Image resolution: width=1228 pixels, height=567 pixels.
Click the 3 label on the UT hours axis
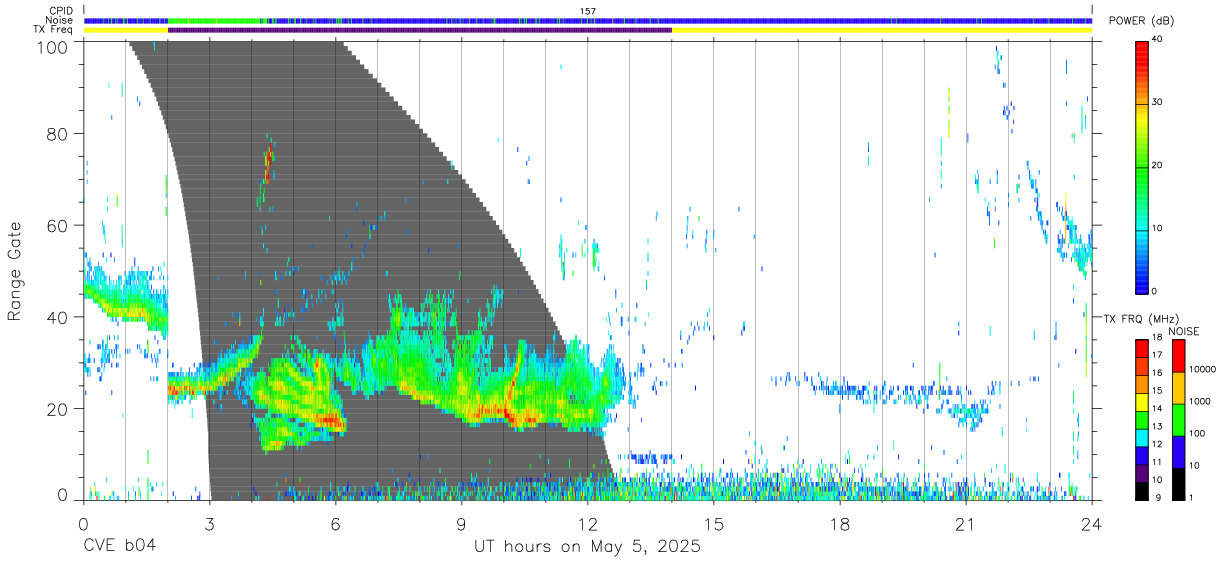tap(209, 523)
